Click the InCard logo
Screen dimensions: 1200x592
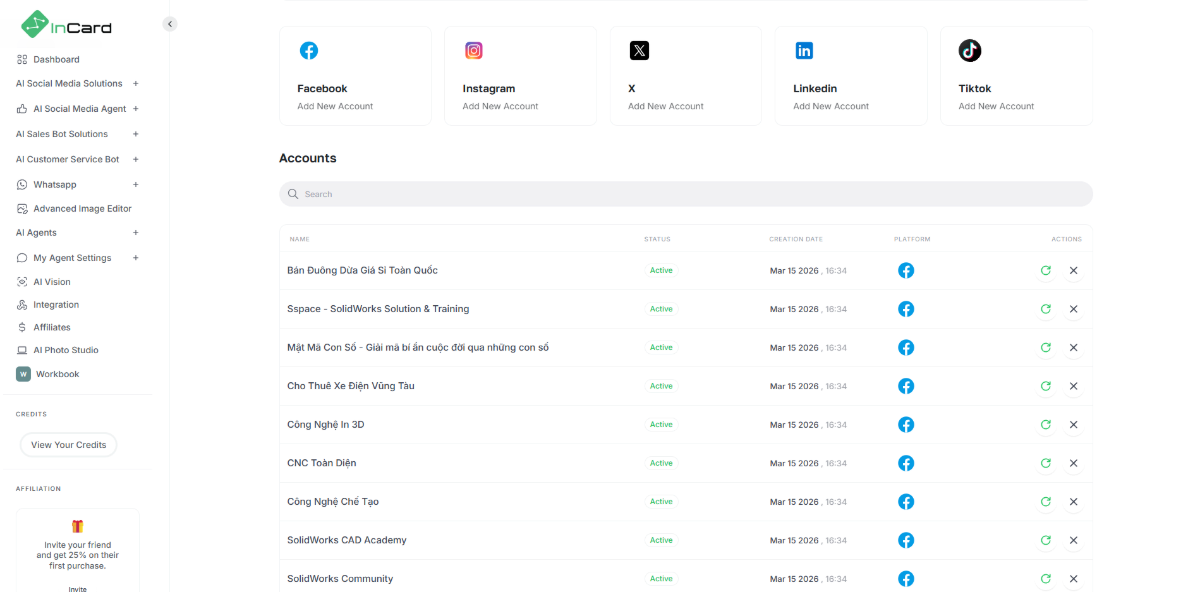67,24
